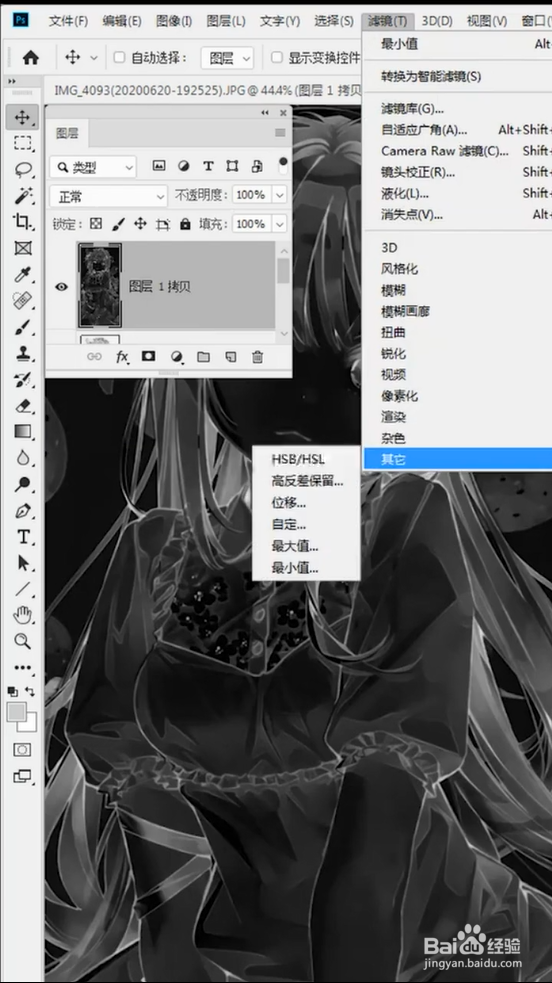Toggle shape layer filter icon
Image resolution: width=552 pixels, height=983 pixels.
coord(232,166)
